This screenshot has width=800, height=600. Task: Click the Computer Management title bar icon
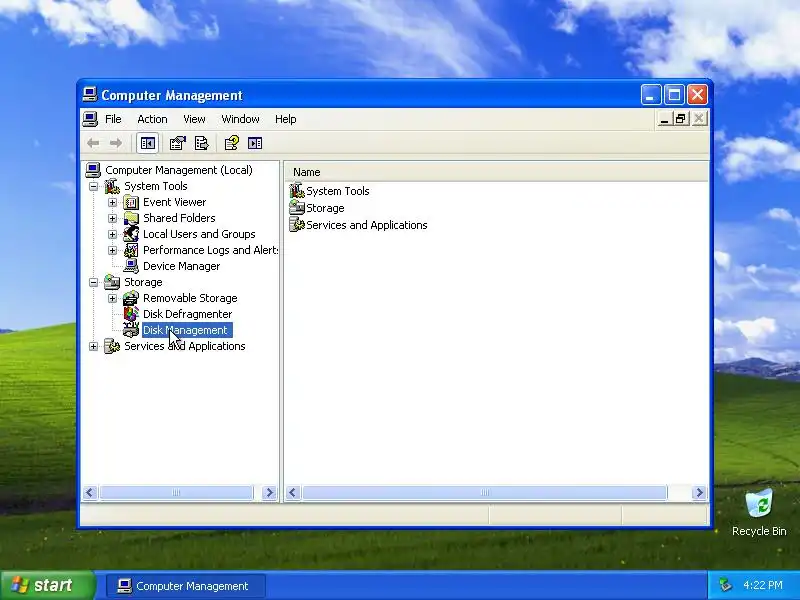pyautogui.click(x=90, y=95)
